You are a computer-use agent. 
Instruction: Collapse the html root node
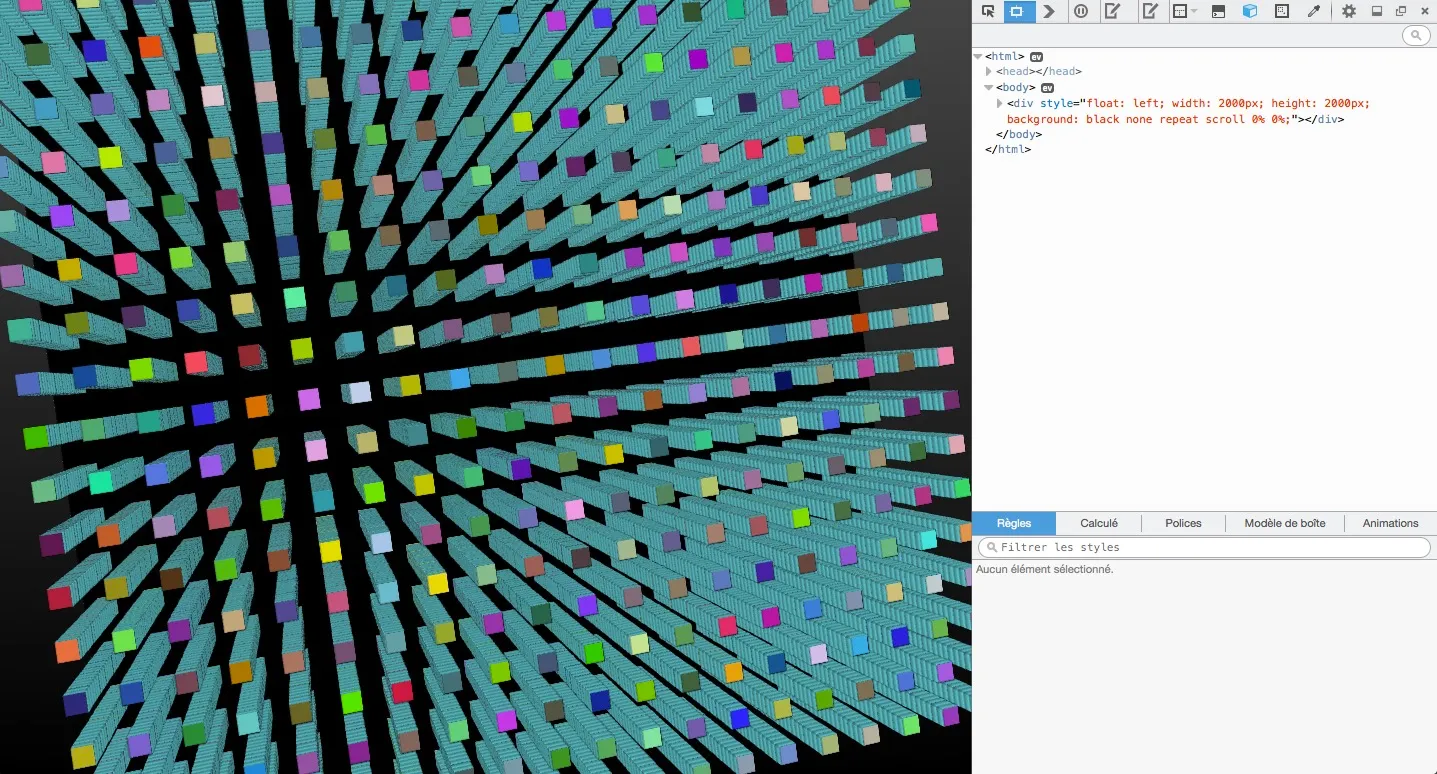[978, 57]
